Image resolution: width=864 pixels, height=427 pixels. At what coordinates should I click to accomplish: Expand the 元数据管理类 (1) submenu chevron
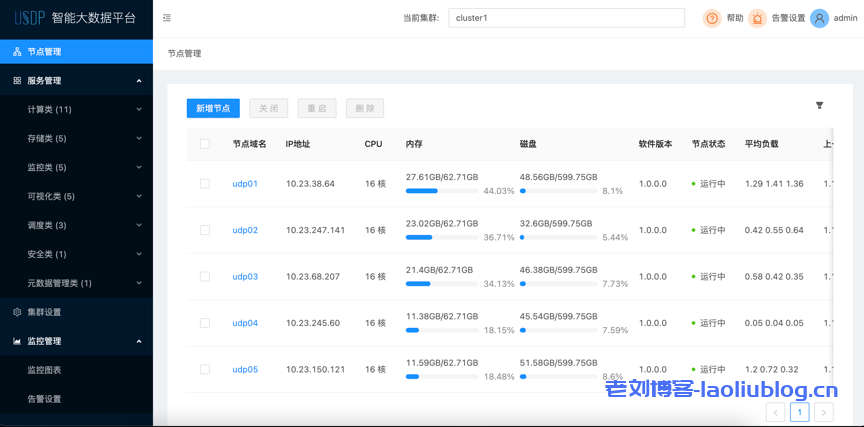point(139,283)
